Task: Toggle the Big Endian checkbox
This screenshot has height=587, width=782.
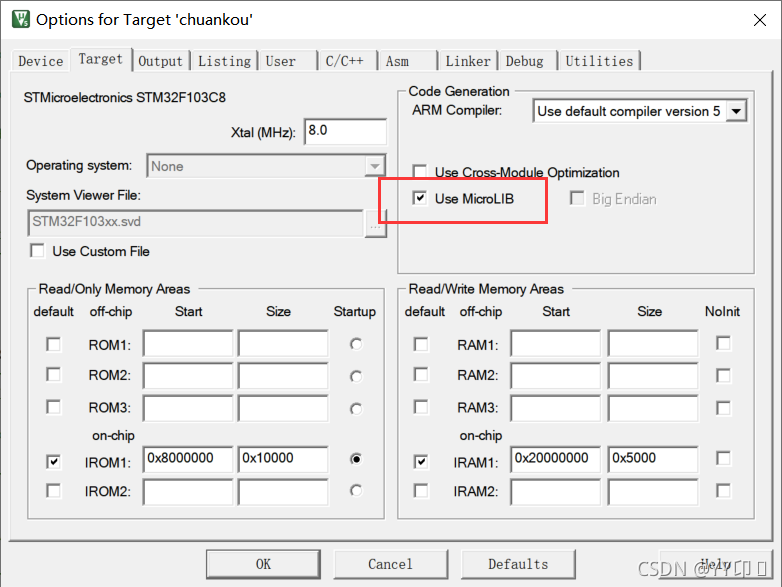Action: [577, 198]
